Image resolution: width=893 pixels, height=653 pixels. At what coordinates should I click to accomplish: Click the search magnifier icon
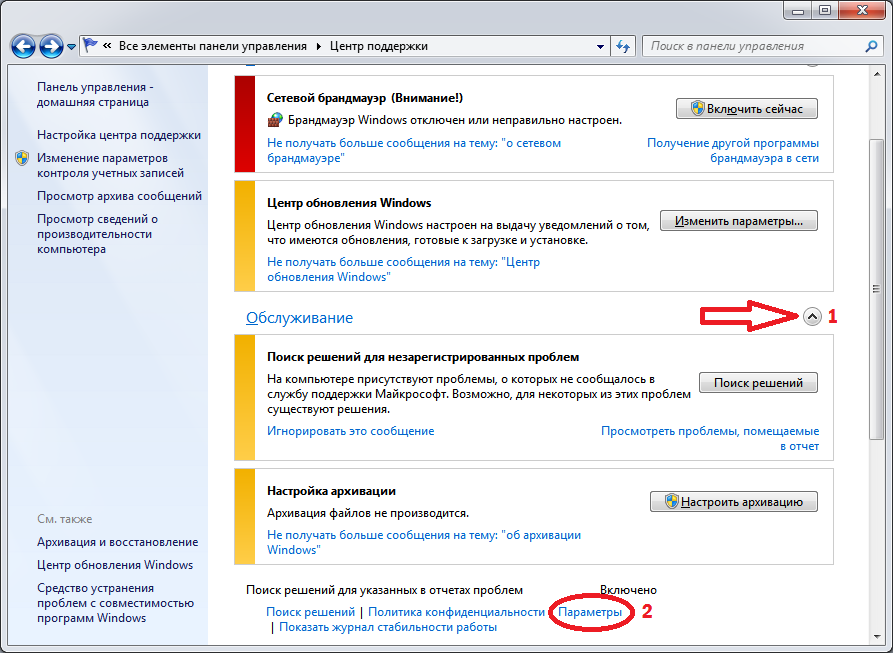pyautogui.click(x=870, y=46)
